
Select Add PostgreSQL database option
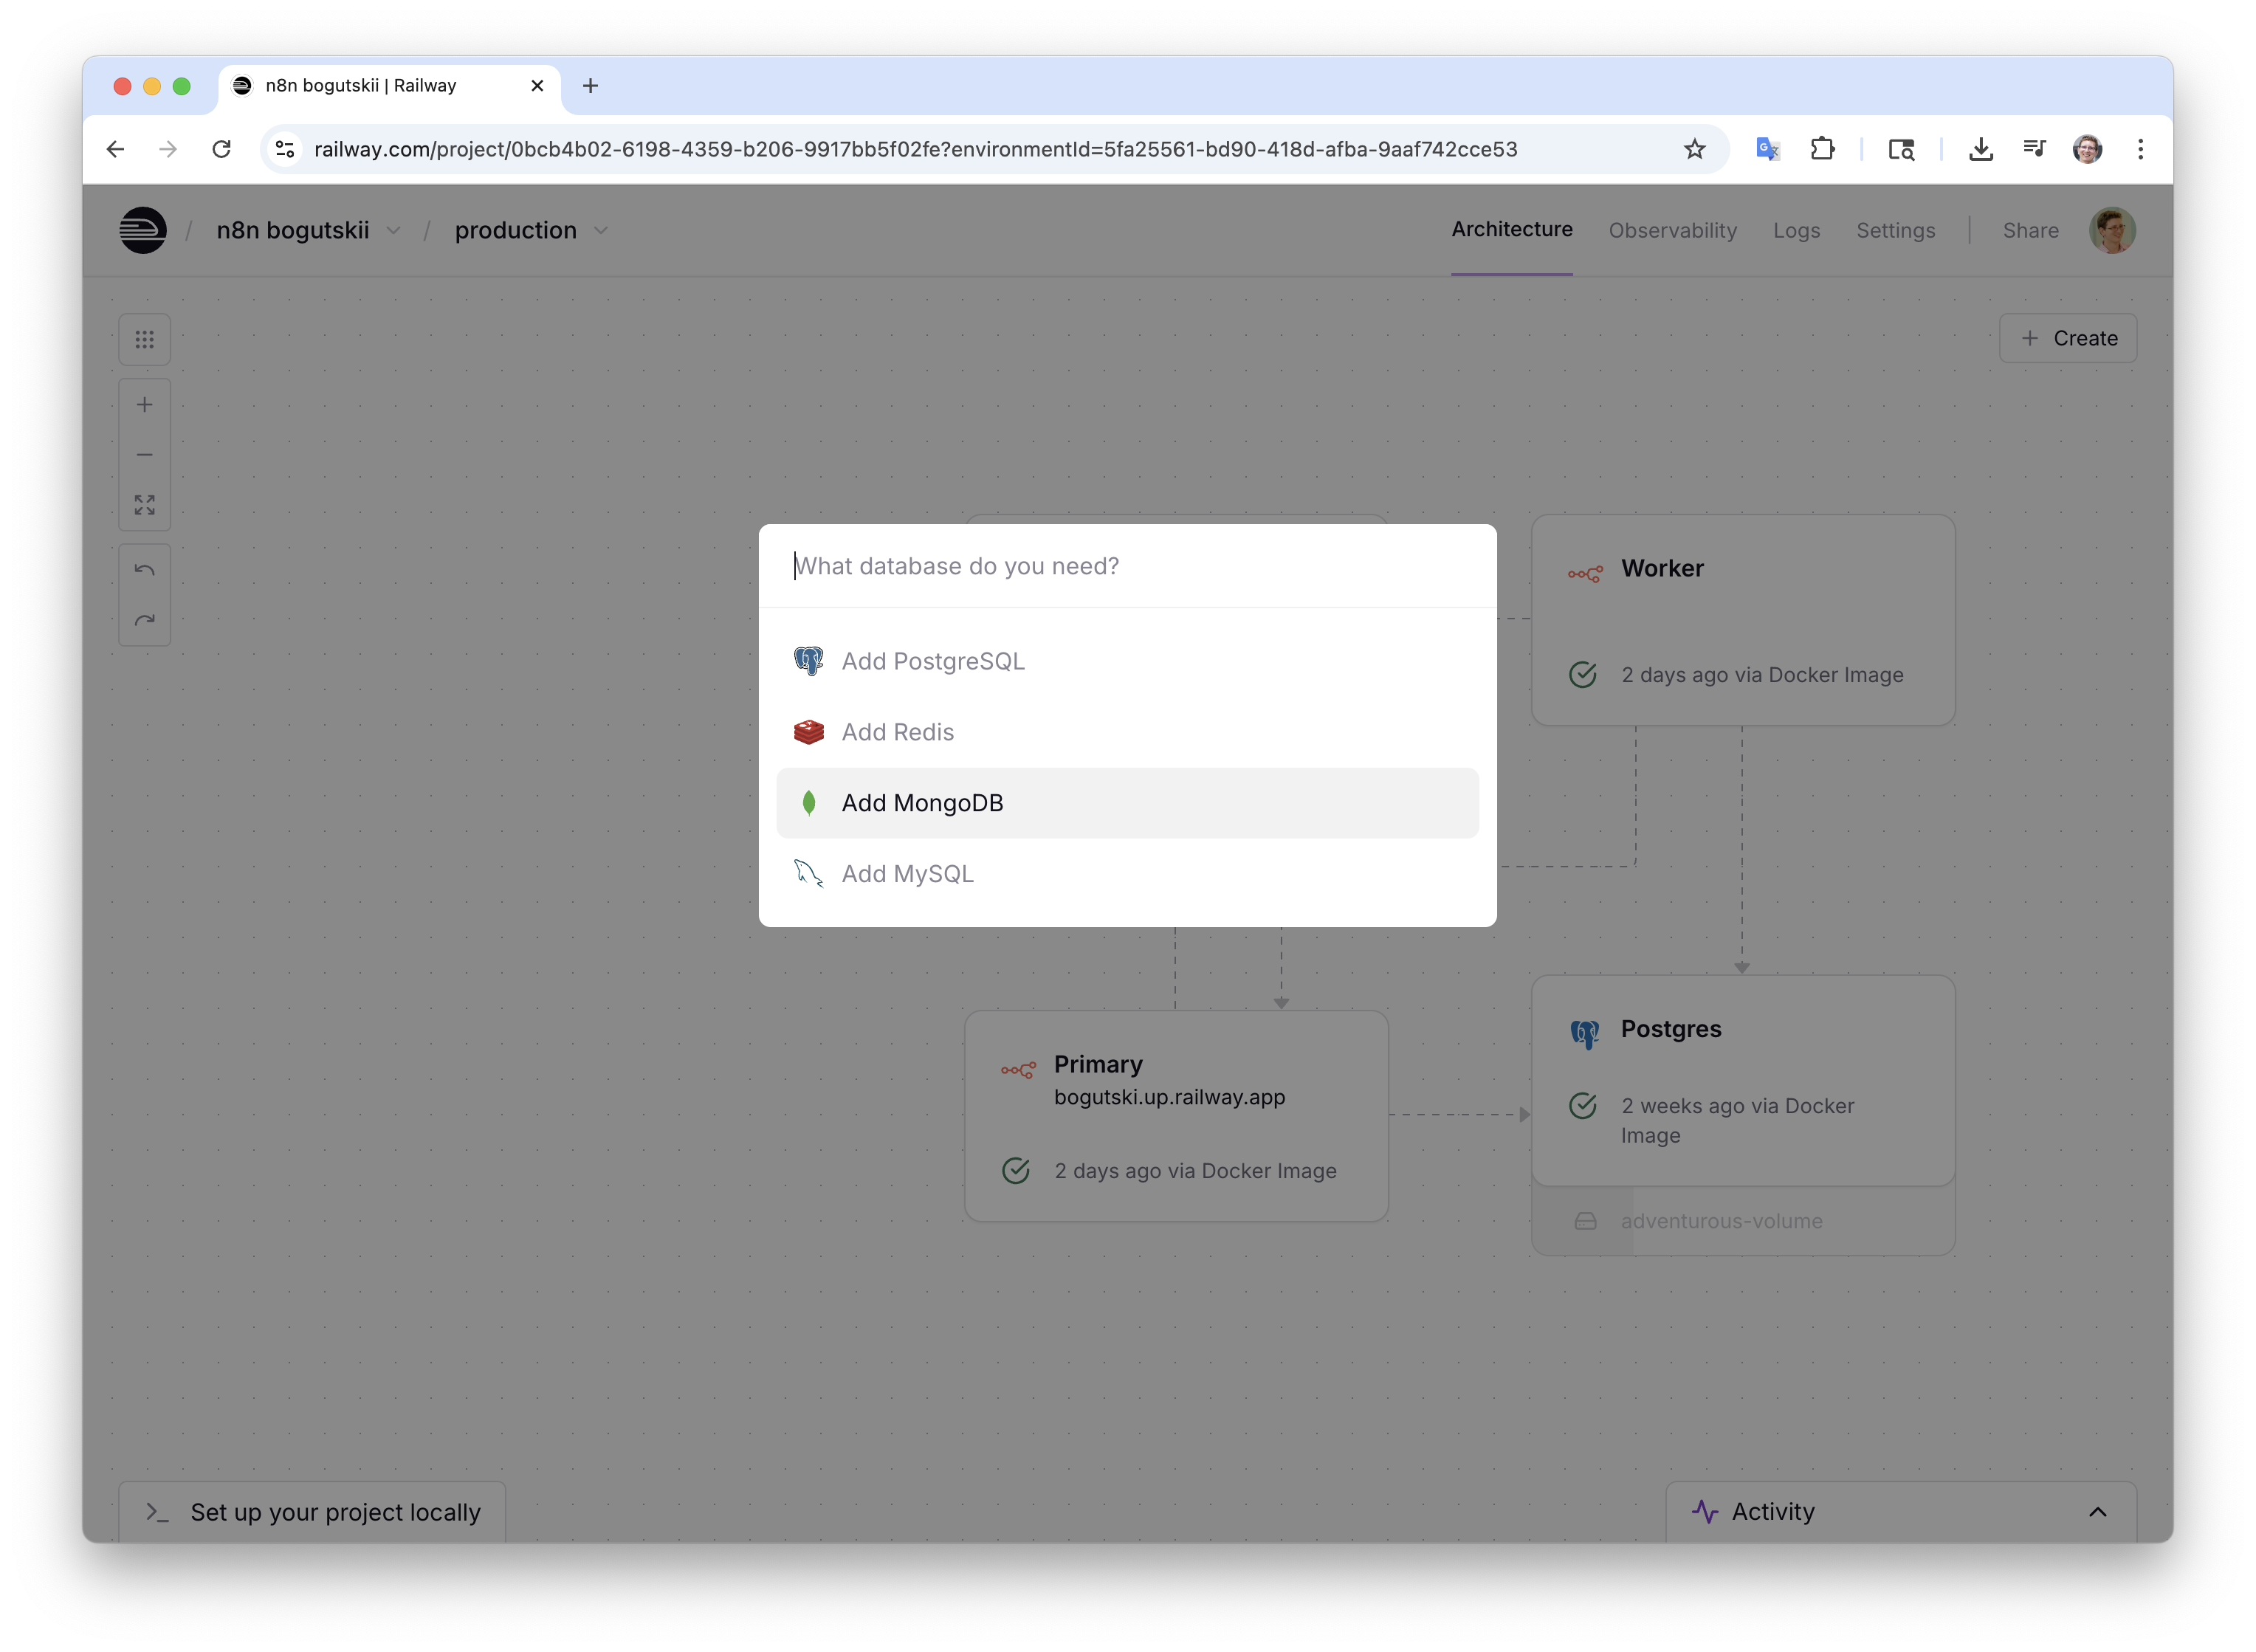(x=932, y=661)
